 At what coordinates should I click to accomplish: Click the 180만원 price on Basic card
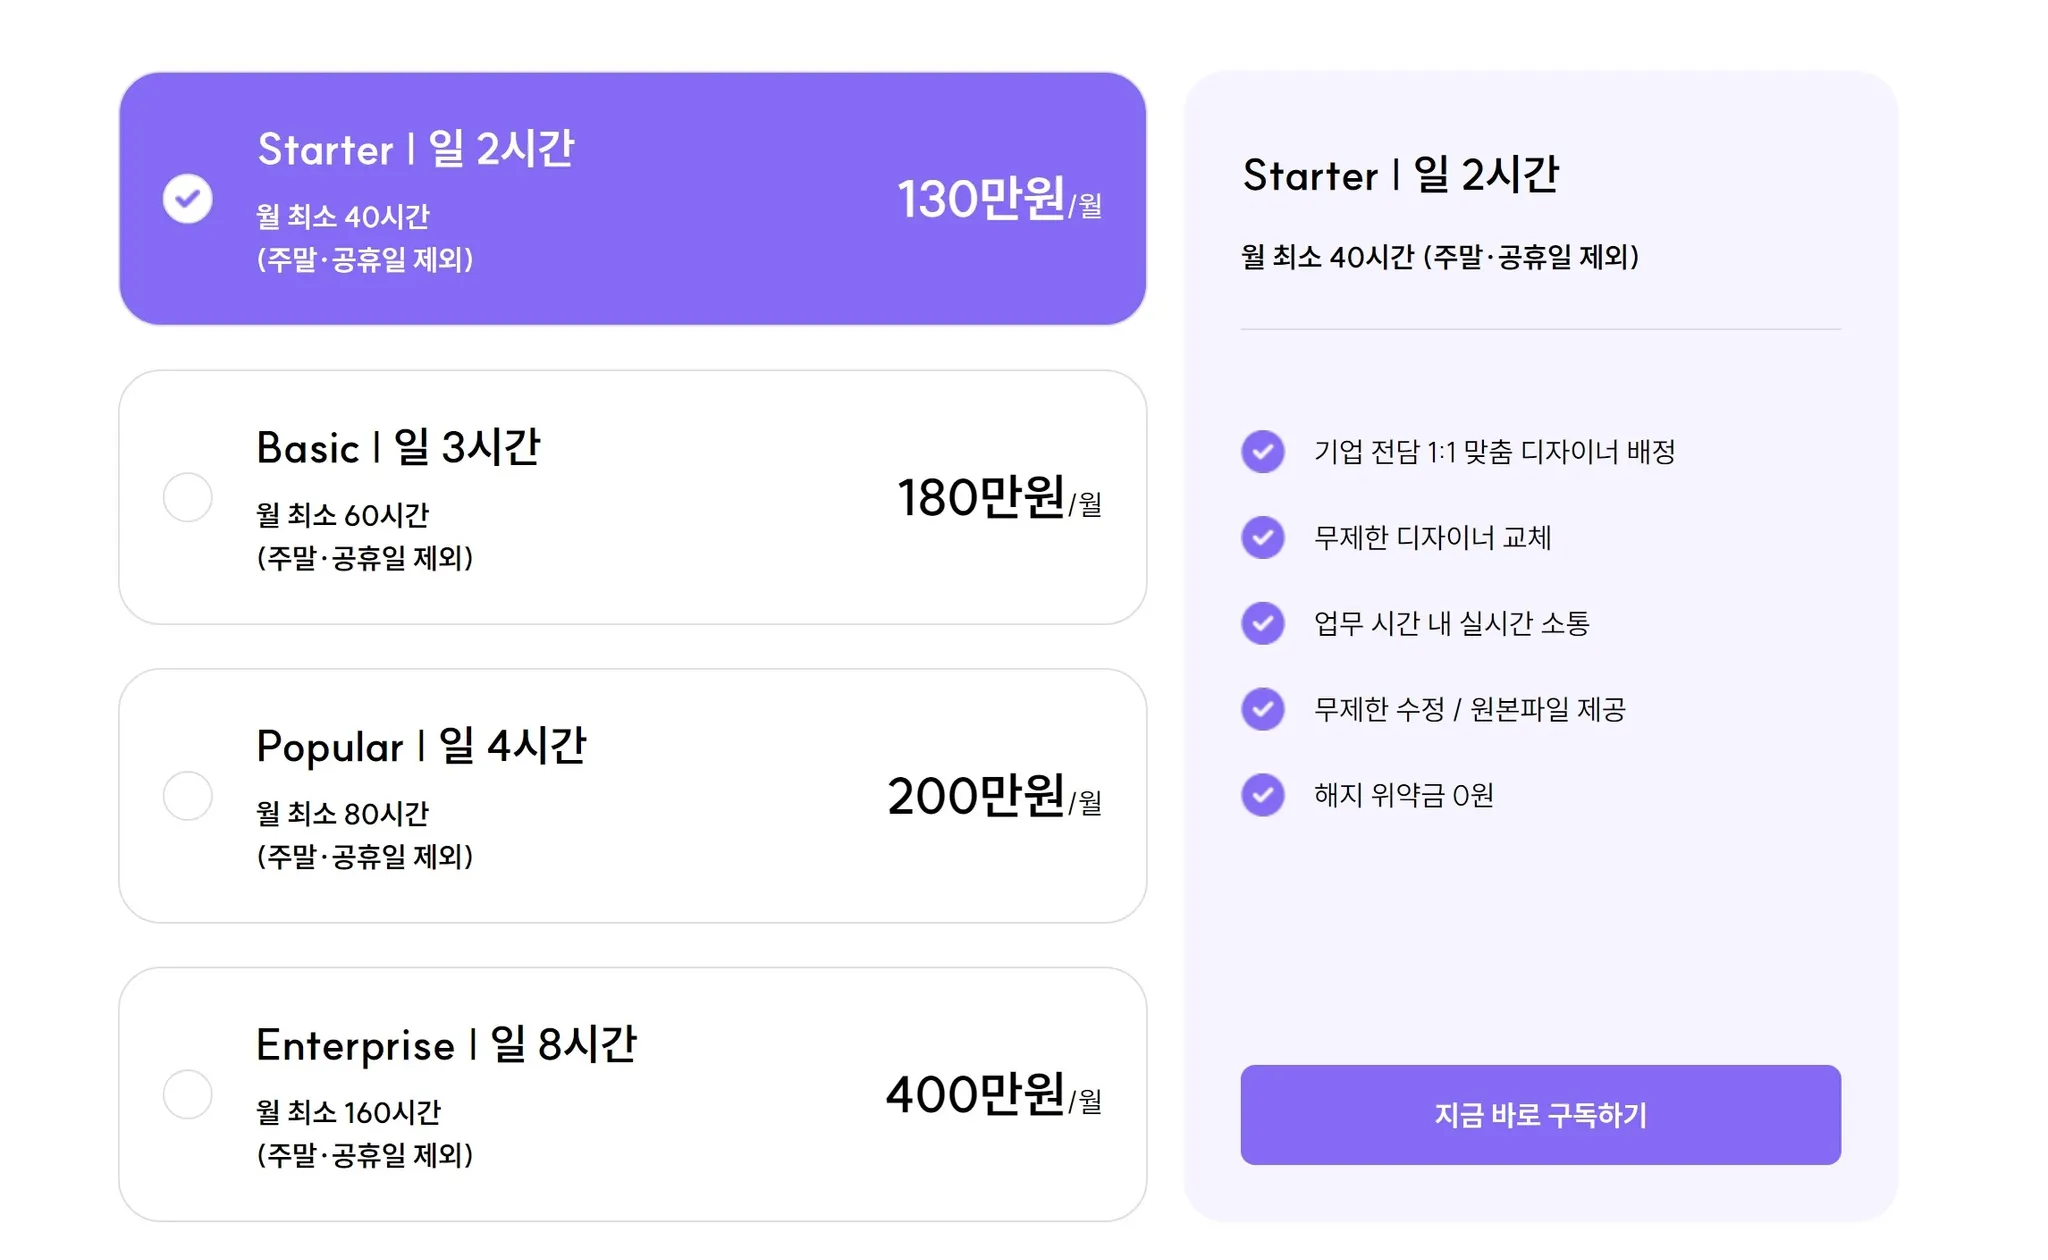pyautogui.click(x=980, y=497)
